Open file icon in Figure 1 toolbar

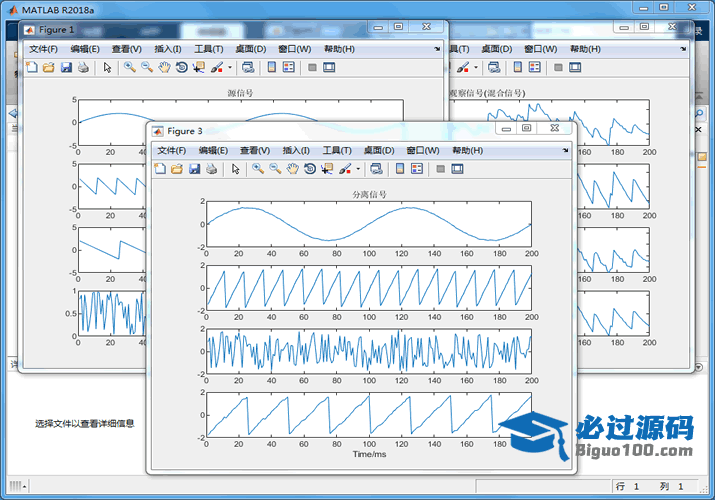tap(48, 67)
